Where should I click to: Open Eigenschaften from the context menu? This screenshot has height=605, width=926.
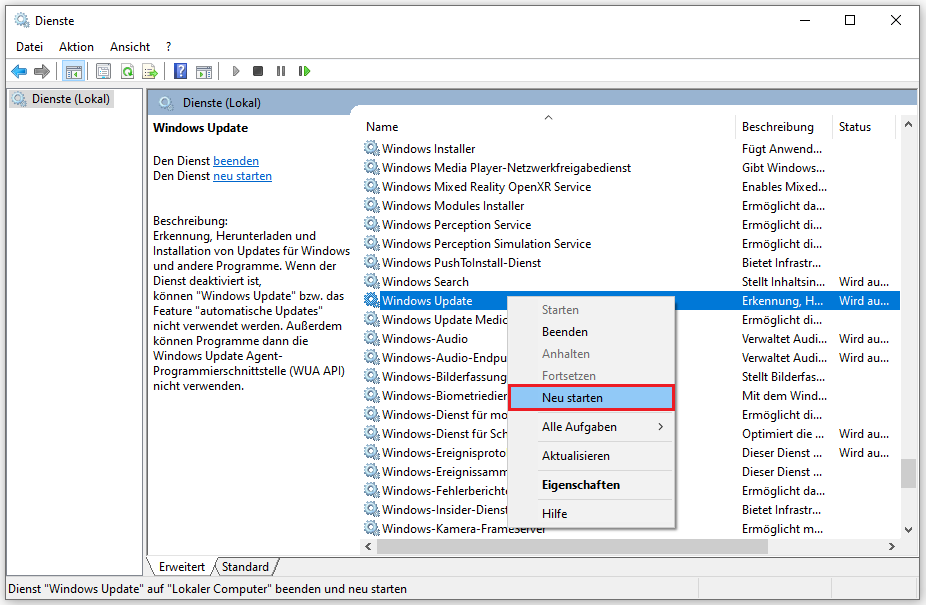(x=591, y=484)
